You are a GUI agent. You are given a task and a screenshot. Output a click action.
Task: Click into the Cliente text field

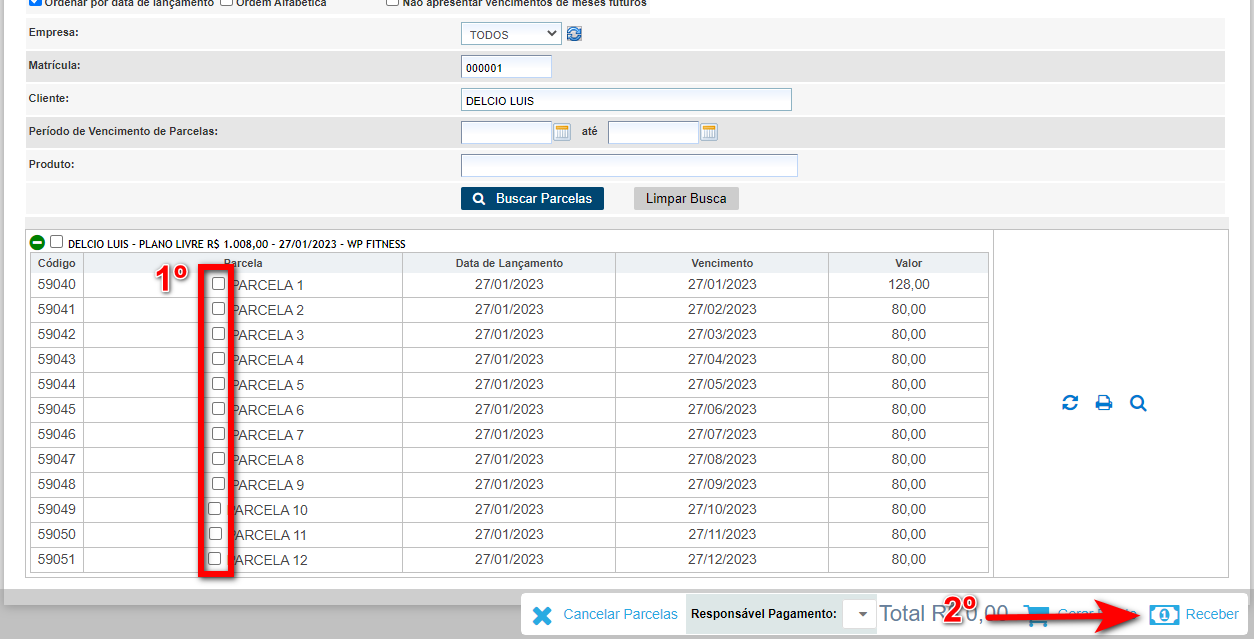click(626, 100)
